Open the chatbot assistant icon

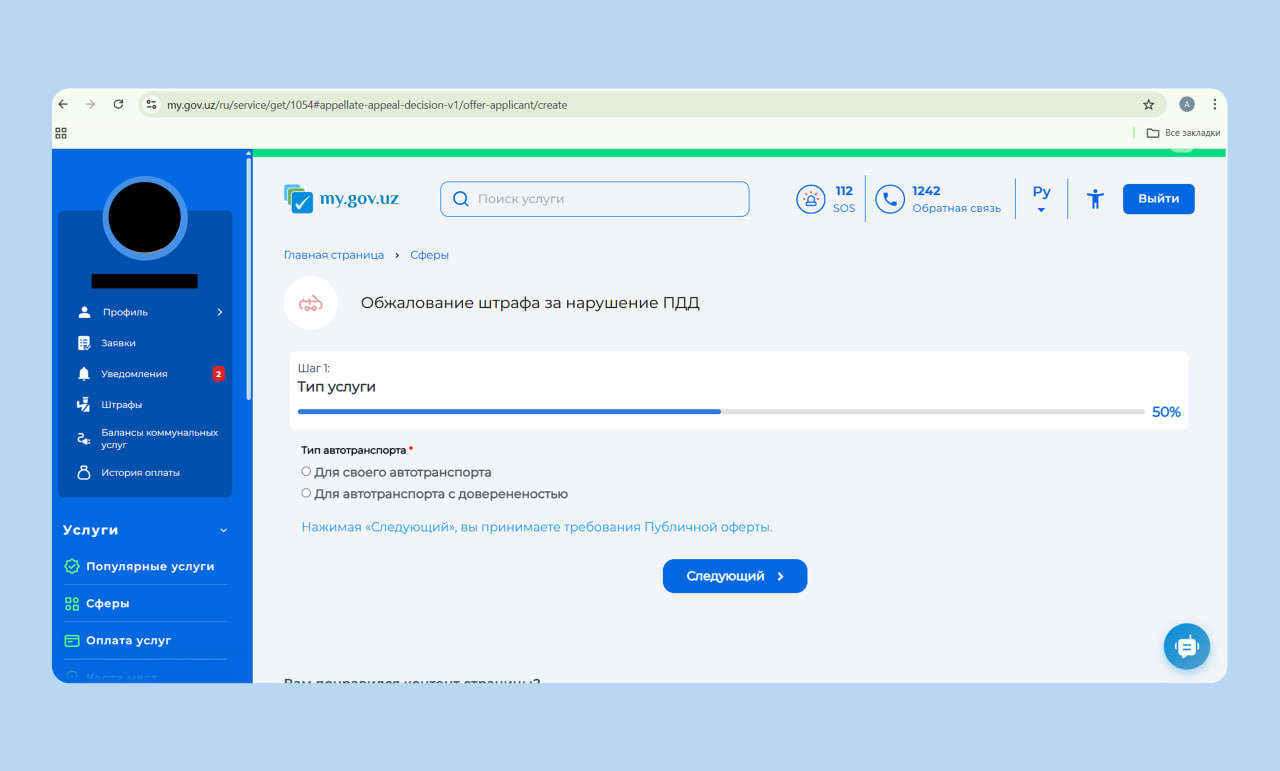tap(1186, 647)
